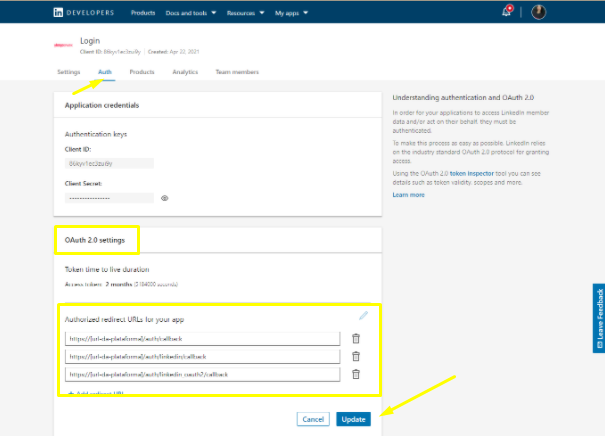605x436 pixels.
Task: Reveal the Client Secret with eye icon
Action: pyautogui.click(x=165, y=198)
